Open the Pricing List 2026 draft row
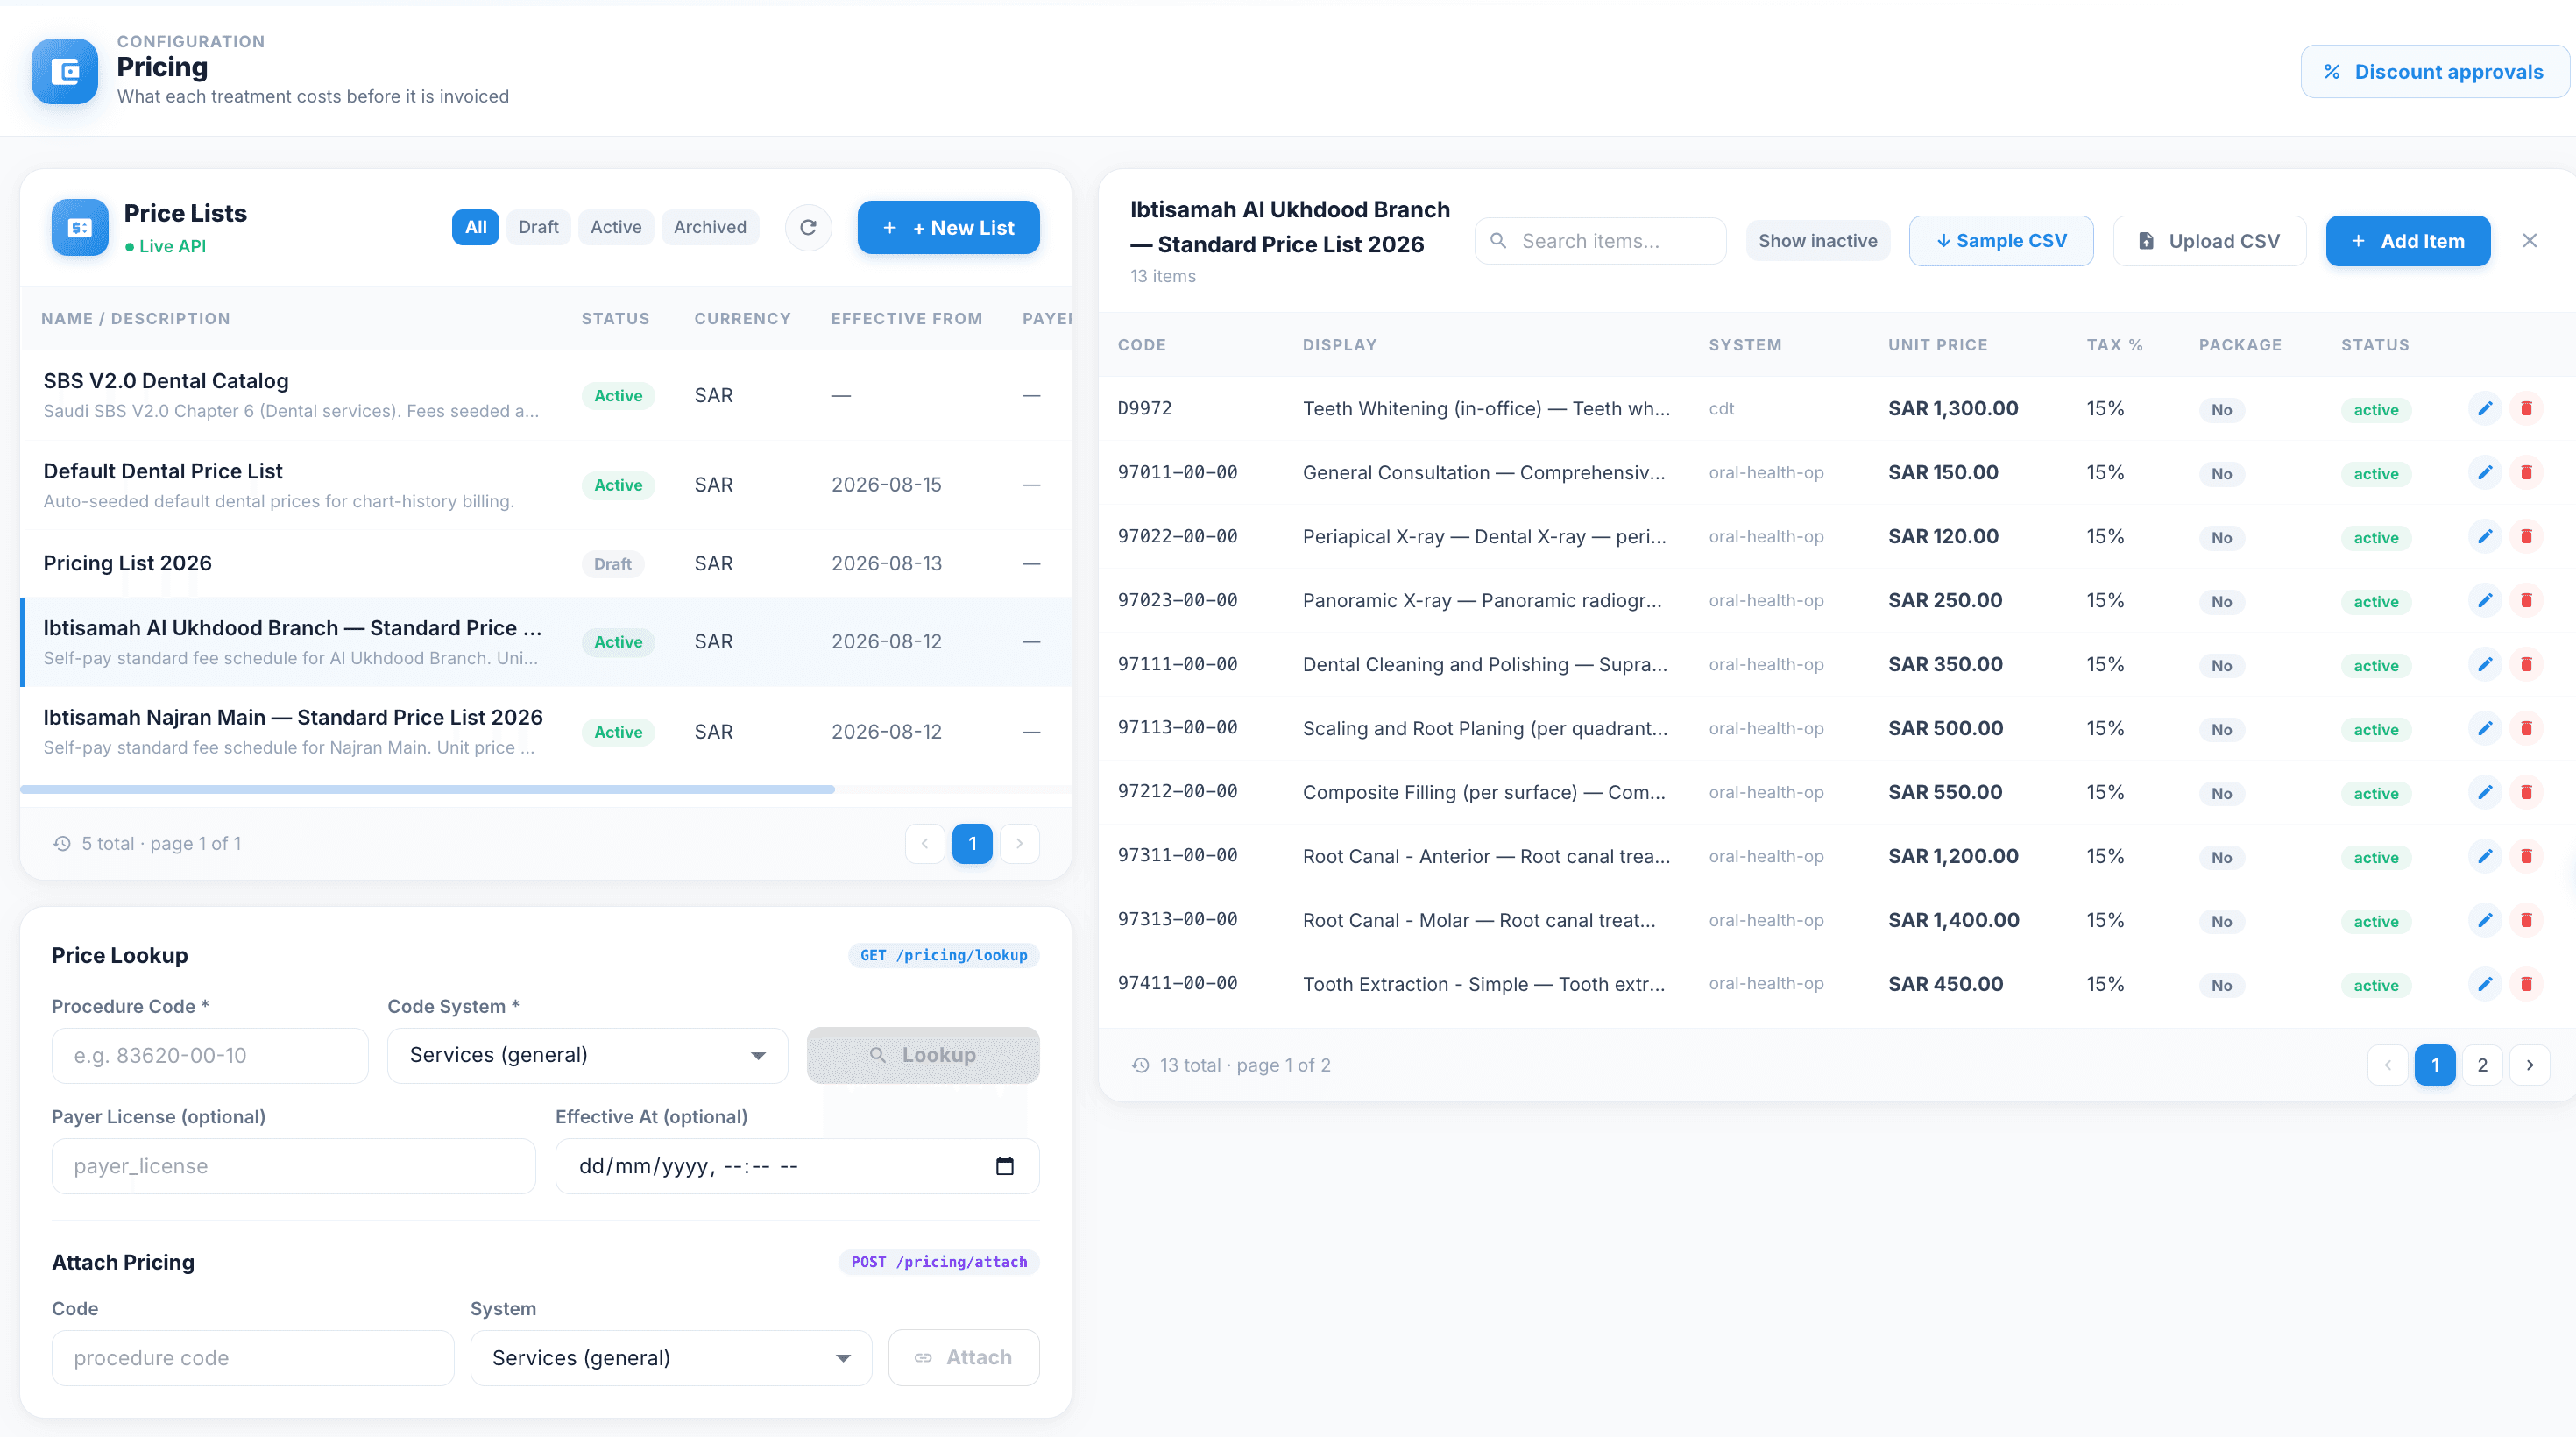This screenshot has height=1437, width=2576. point(545,563)
